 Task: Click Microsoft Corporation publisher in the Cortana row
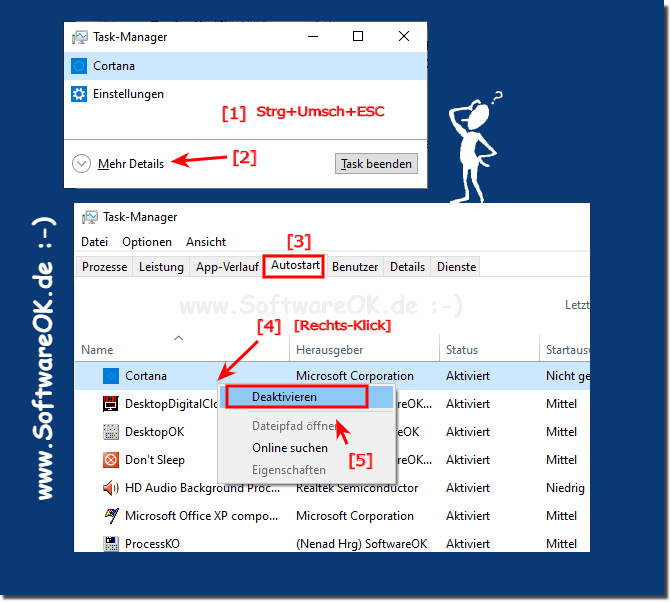point(355,376)
